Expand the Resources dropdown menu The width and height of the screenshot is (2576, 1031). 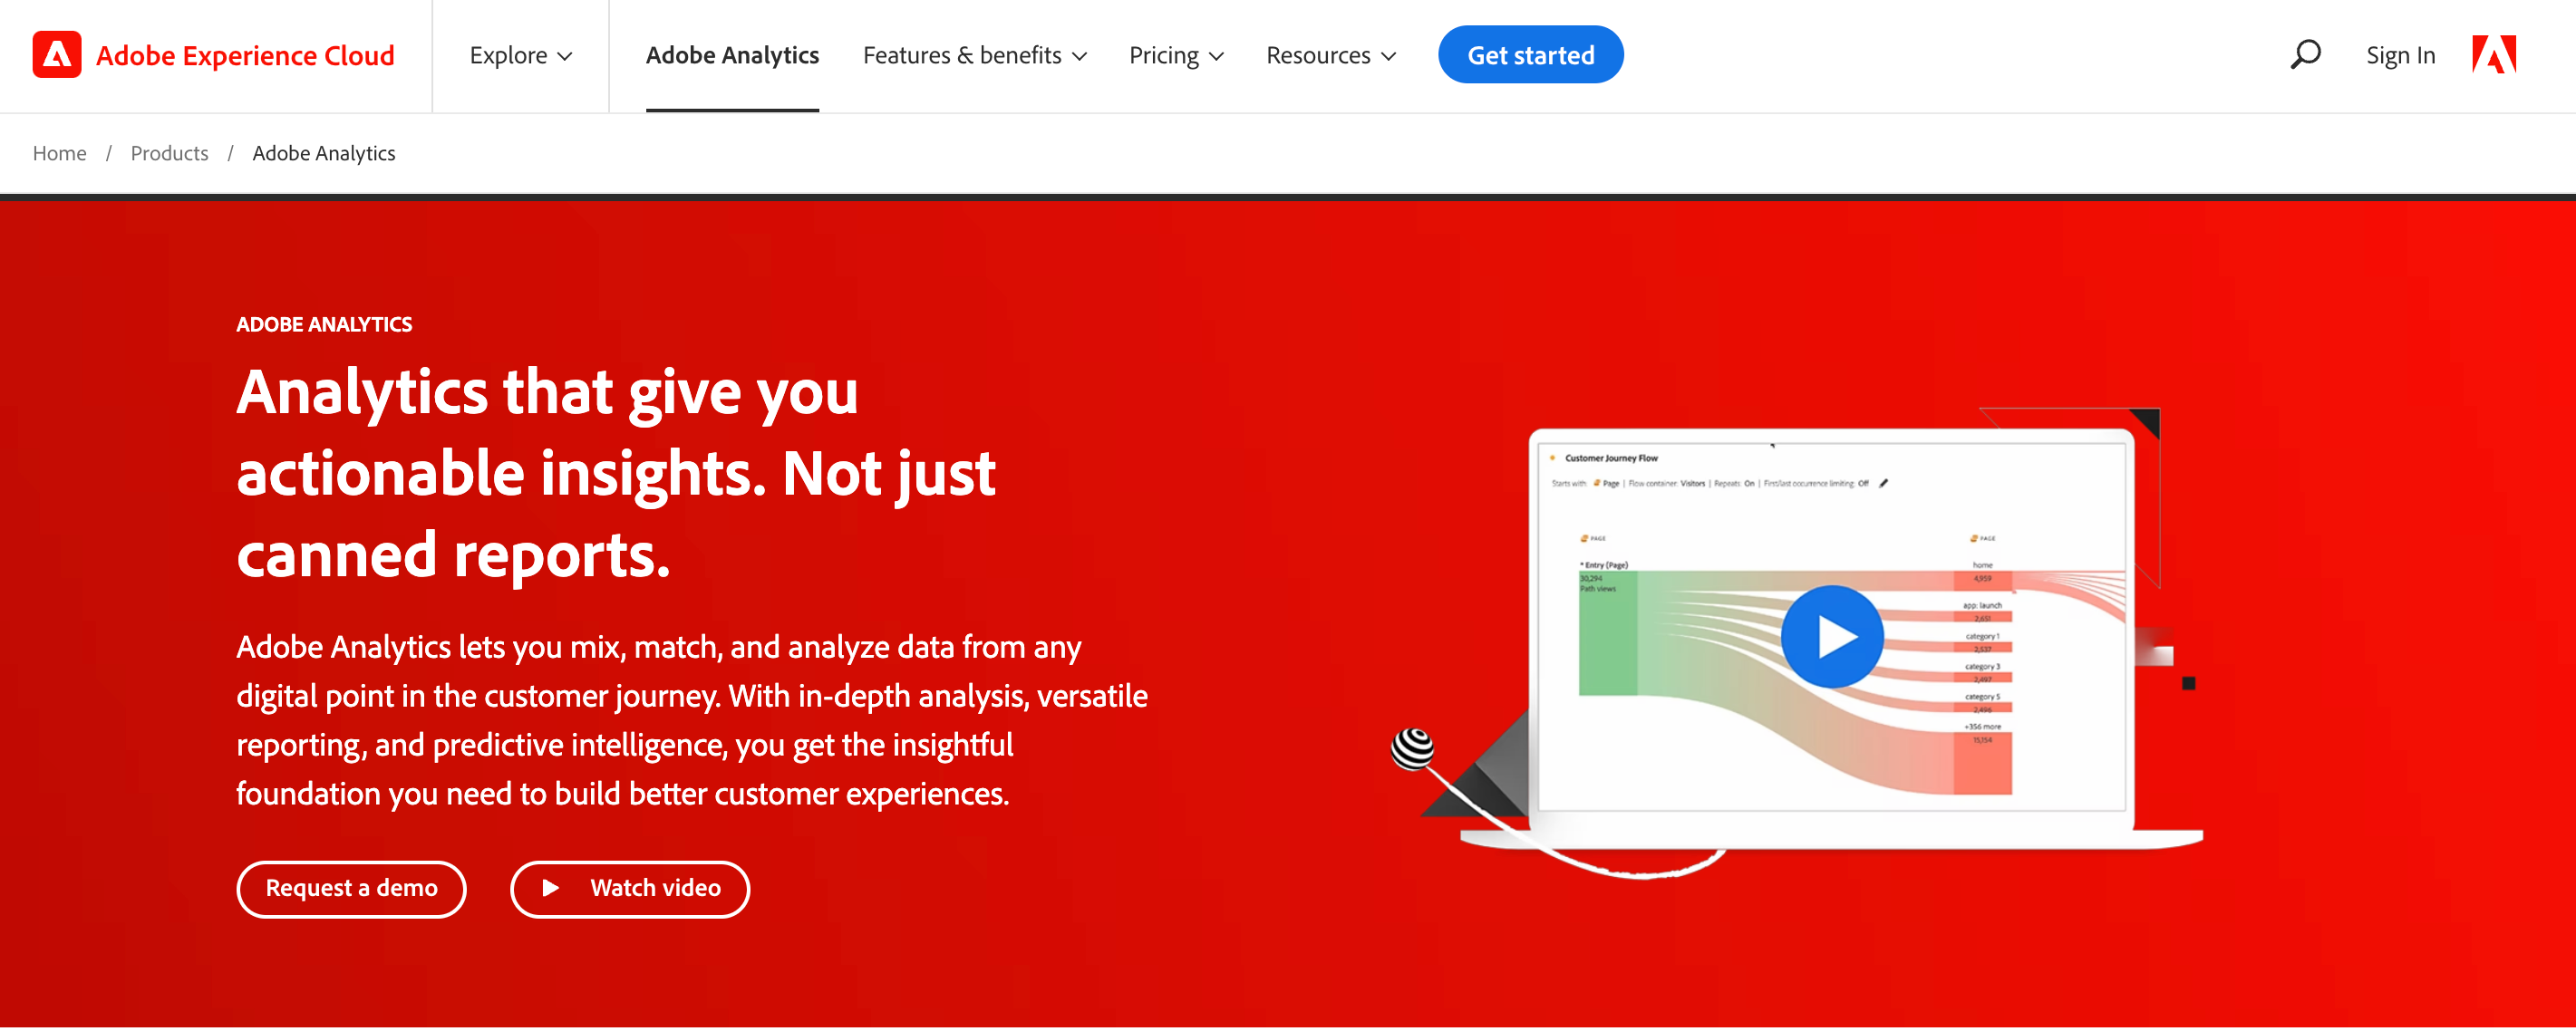[1329, 54]
